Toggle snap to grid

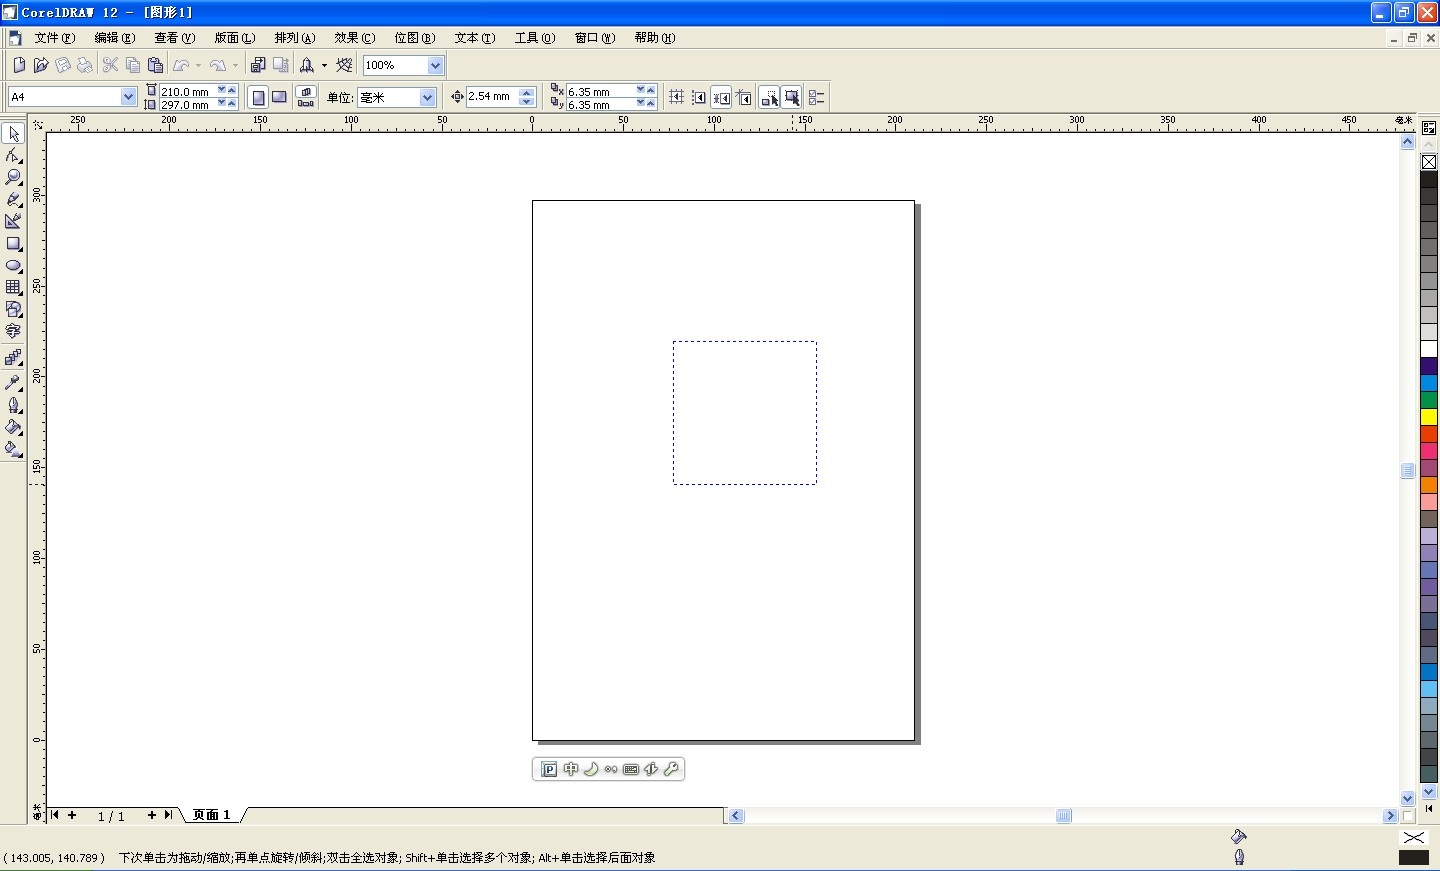[x=676, y=97]
